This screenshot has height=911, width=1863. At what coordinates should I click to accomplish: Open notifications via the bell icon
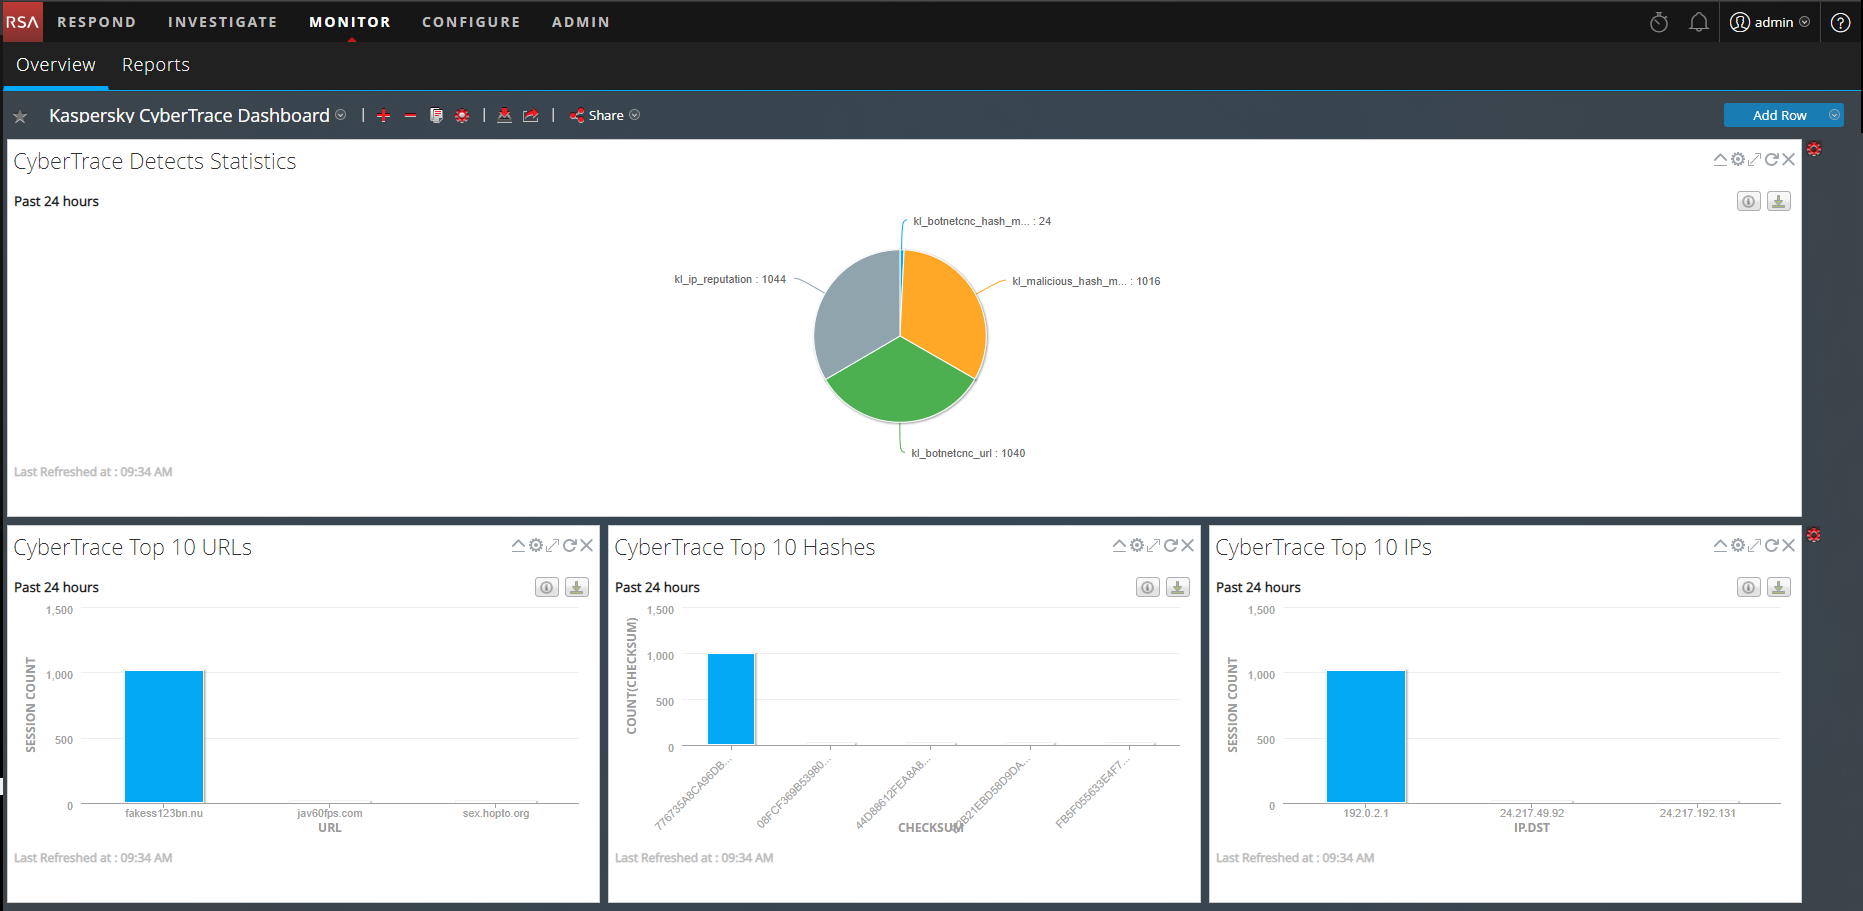tap(1698, 21)
